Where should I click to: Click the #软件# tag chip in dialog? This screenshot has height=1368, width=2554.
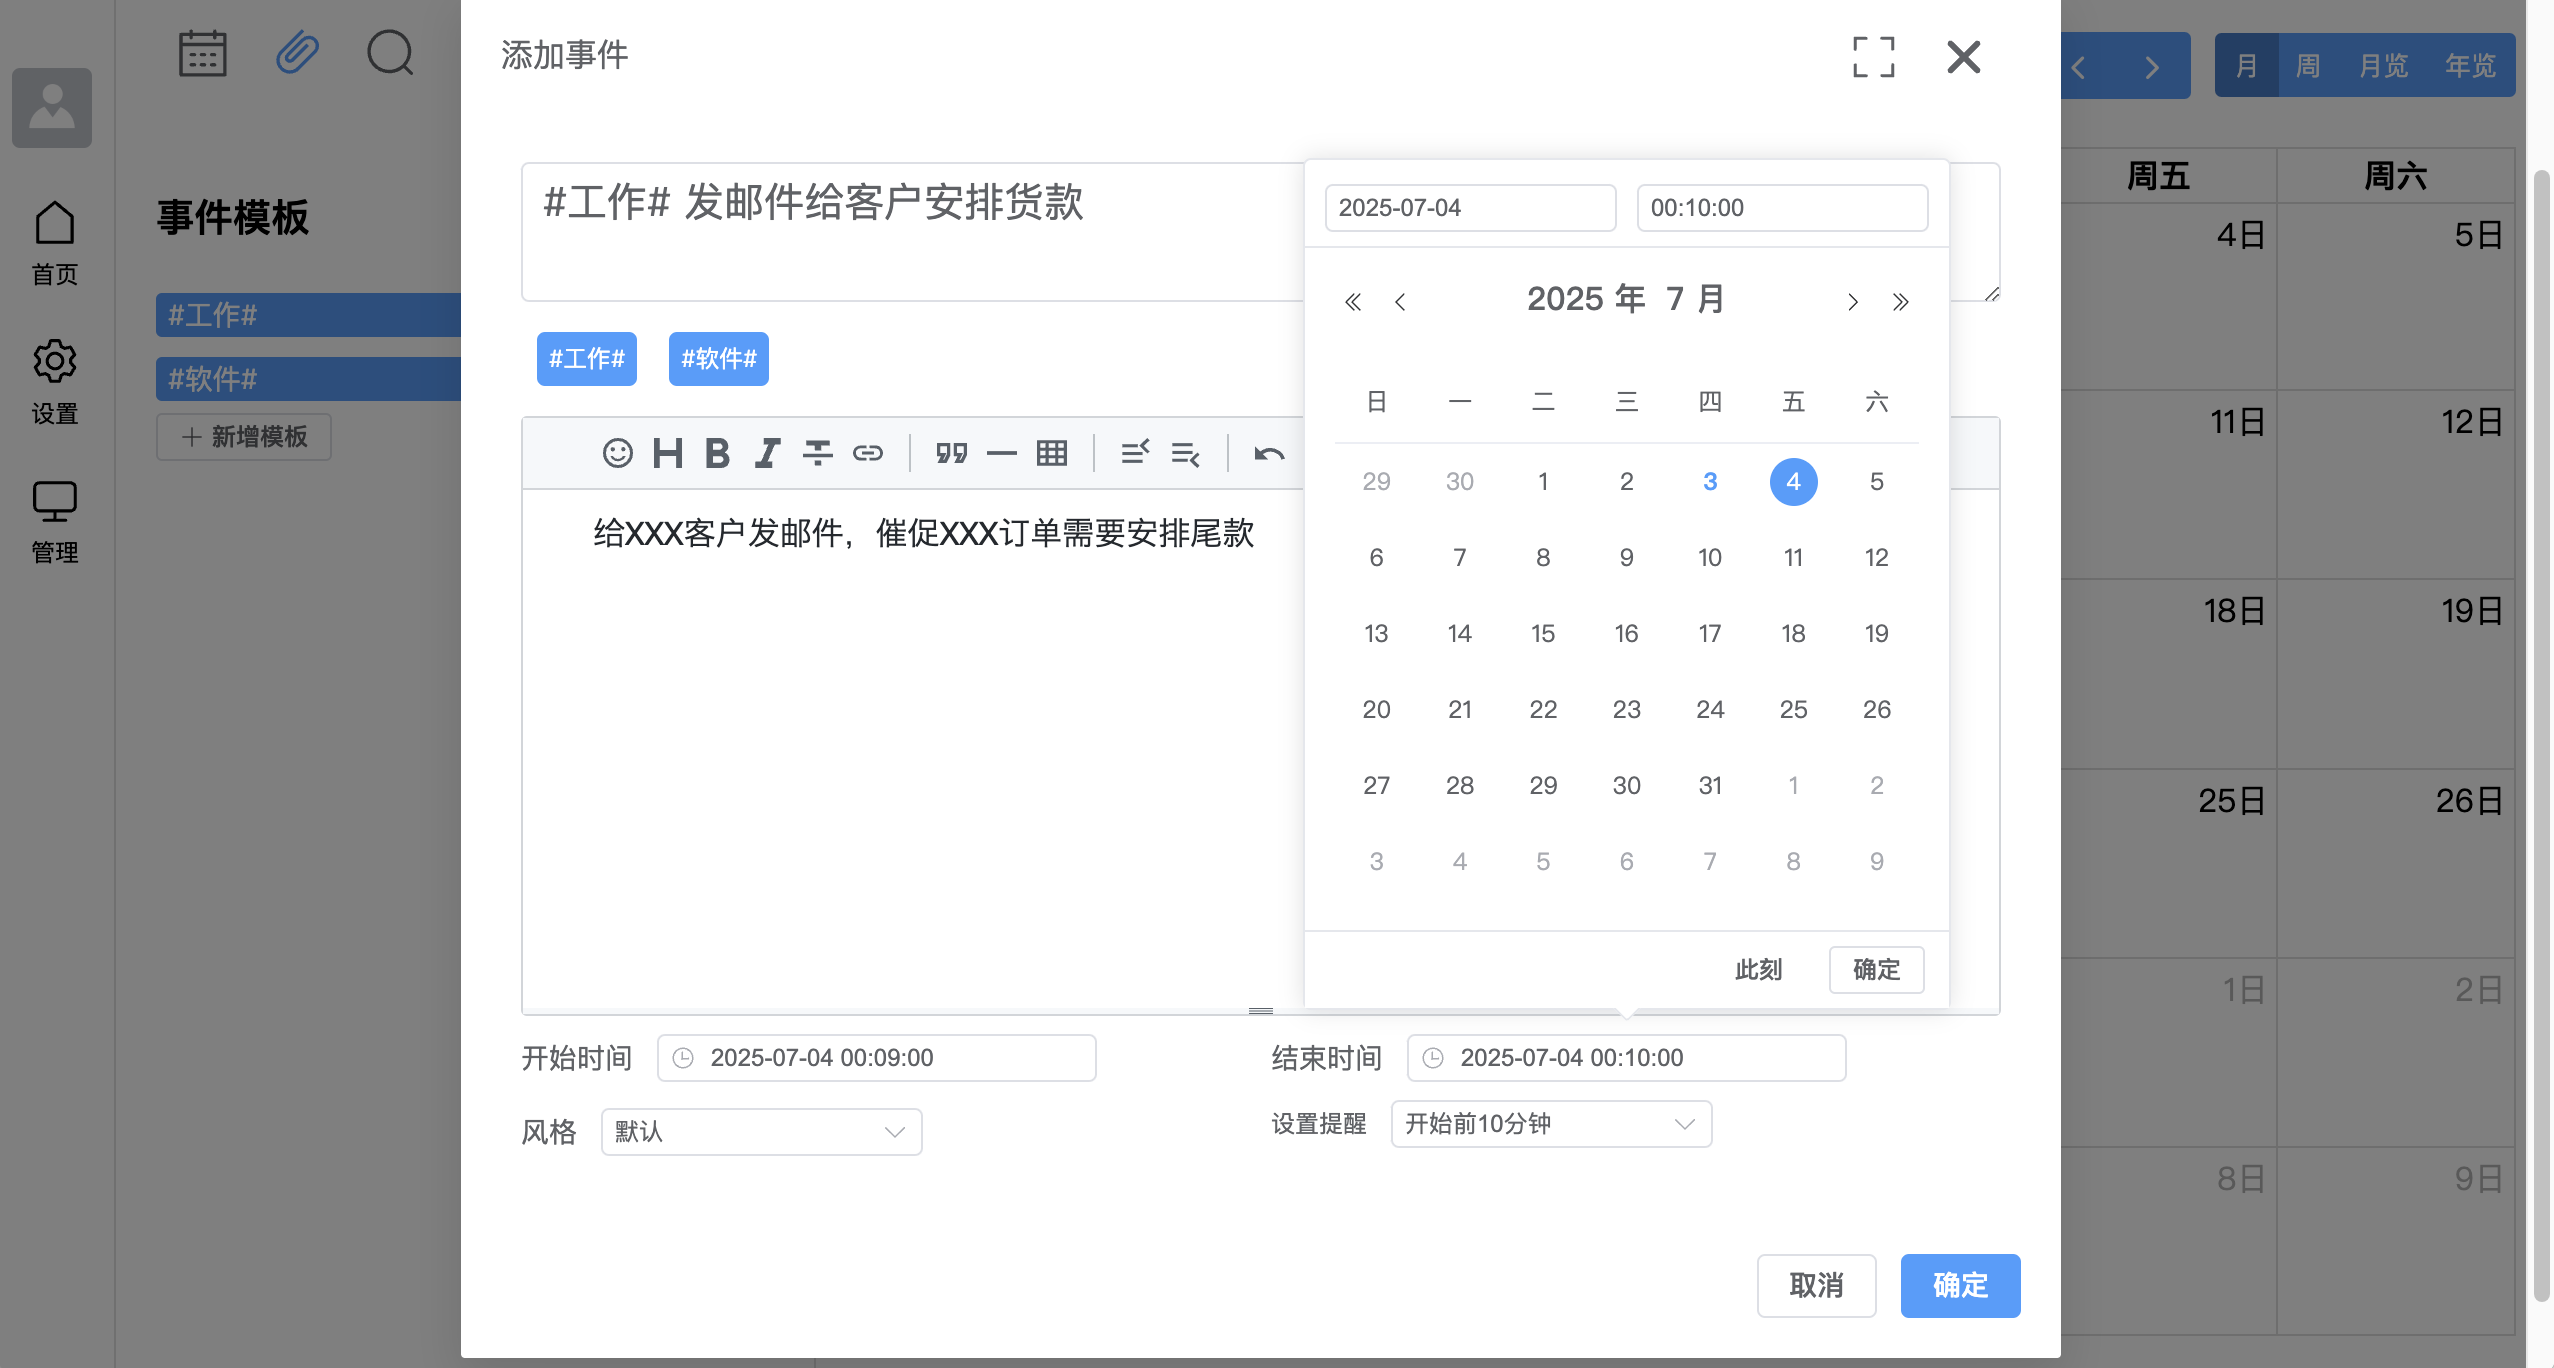718,359
